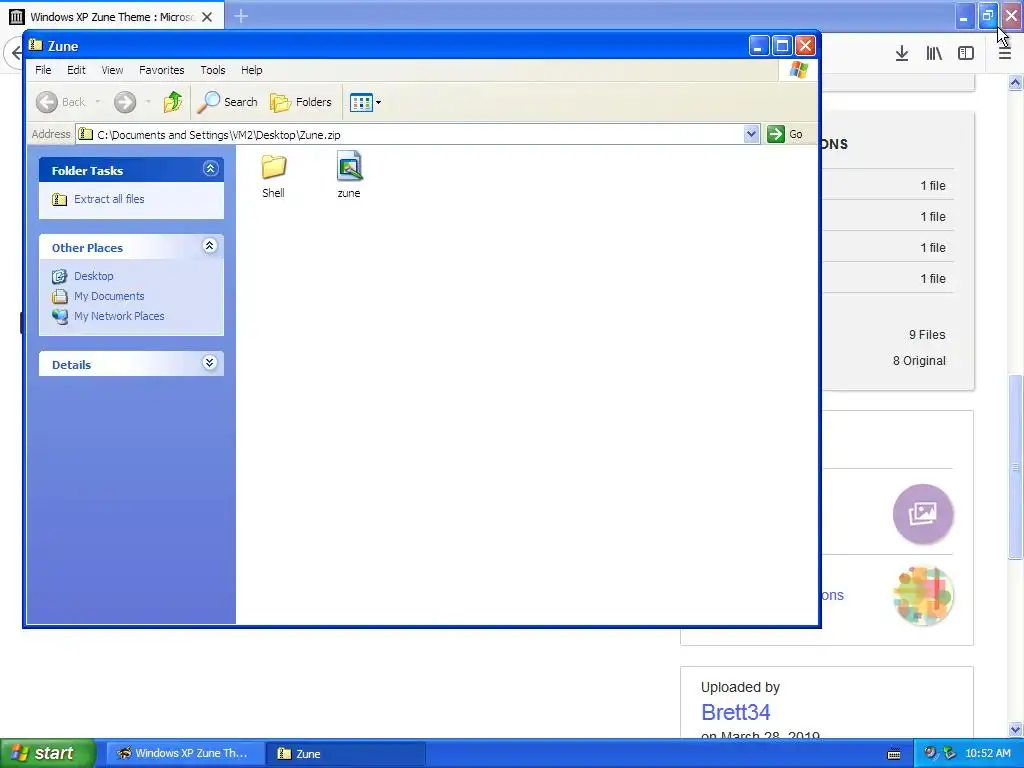Click the 8 Original entry
Viewport: 1024px width, 768px height.
pos(919,360)
